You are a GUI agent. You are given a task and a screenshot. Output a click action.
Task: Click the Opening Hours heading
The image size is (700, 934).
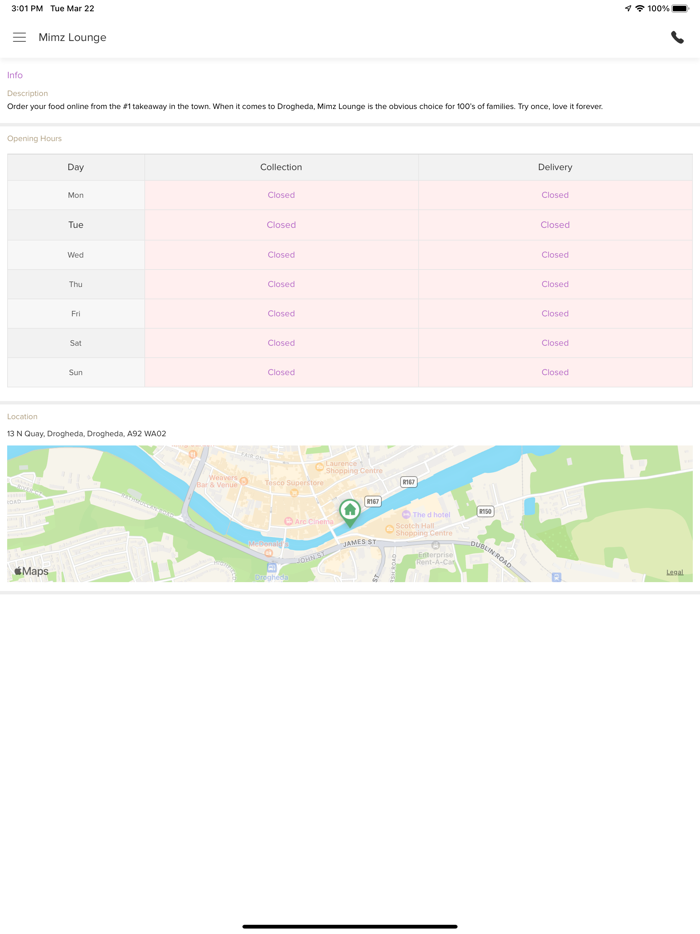coord(35,139)
